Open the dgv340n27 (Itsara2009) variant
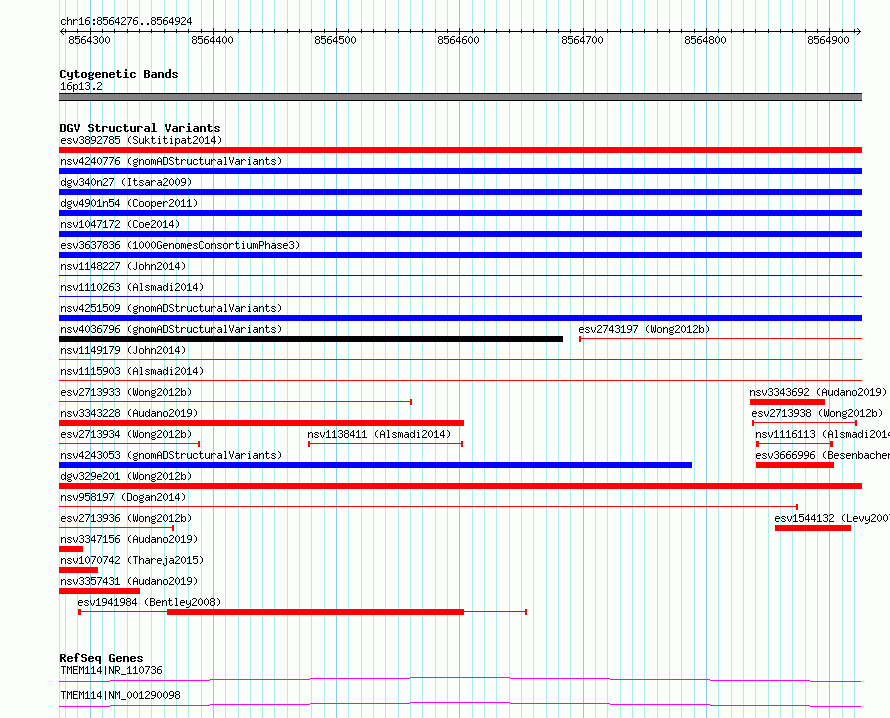 126,182
